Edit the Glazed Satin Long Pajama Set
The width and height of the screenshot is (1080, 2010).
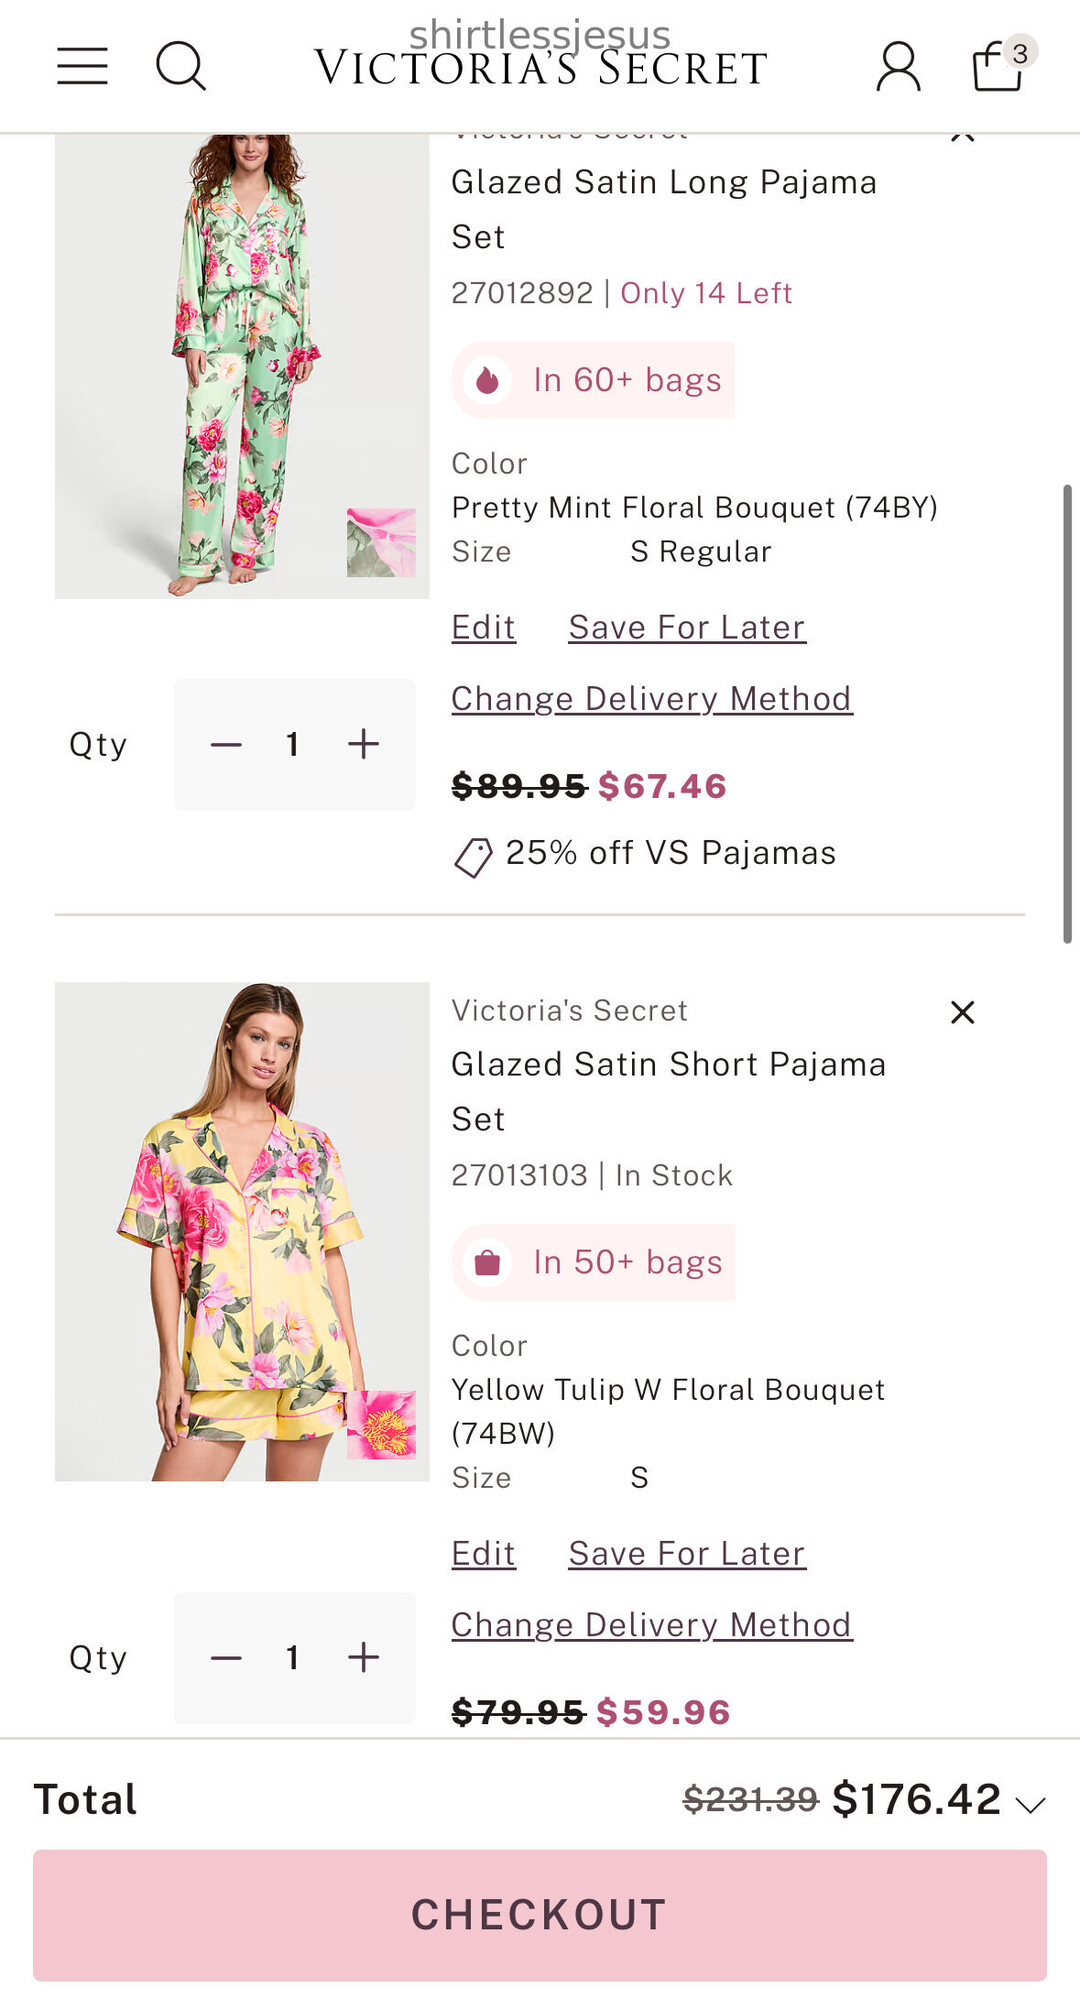pyautogui.click(x=483, y=628)
